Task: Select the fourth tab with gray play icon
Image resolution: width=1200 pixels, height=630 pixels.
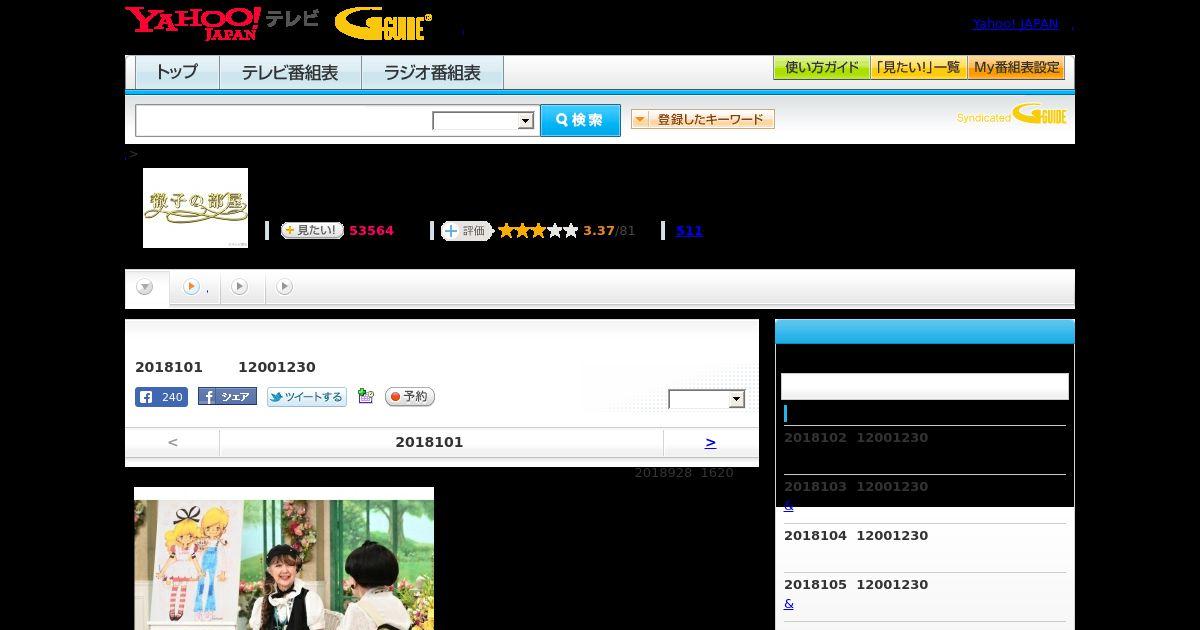Action: [285, 288]
